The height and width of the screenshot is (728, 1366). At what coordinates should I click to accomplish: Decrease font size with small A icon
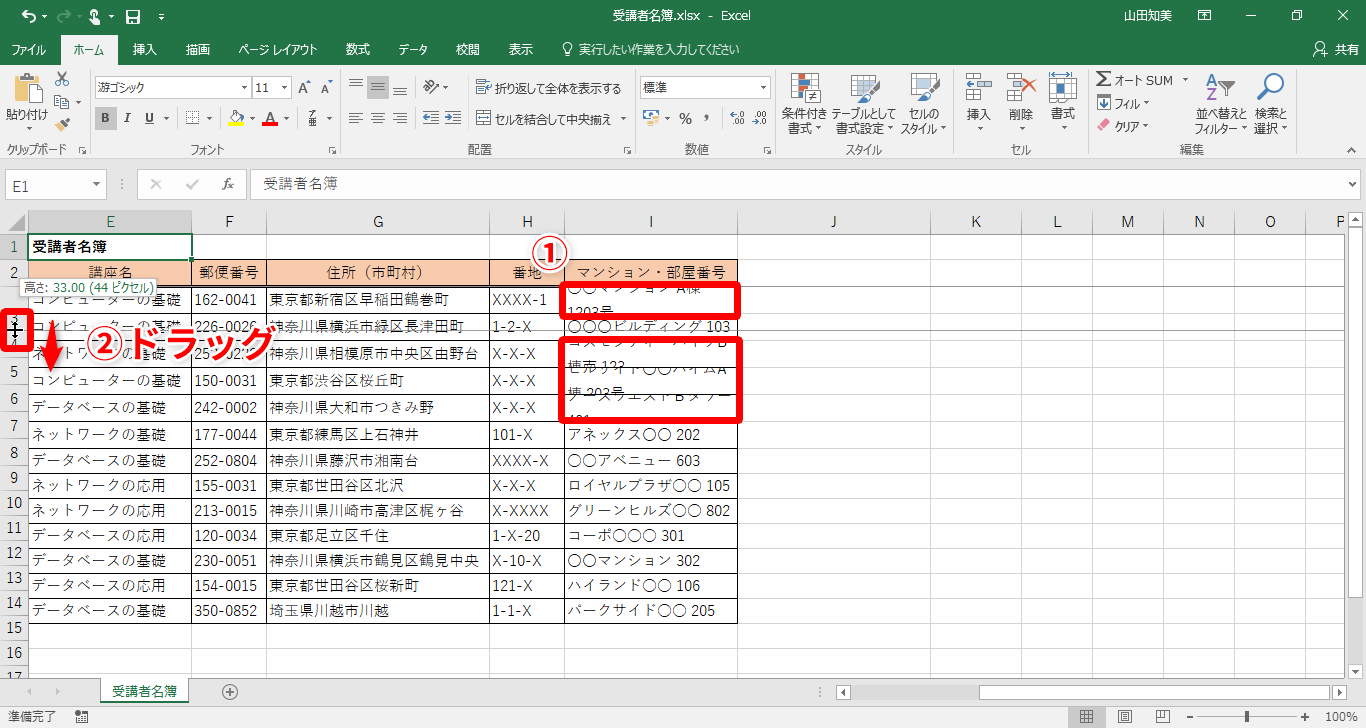click(327, 88)
